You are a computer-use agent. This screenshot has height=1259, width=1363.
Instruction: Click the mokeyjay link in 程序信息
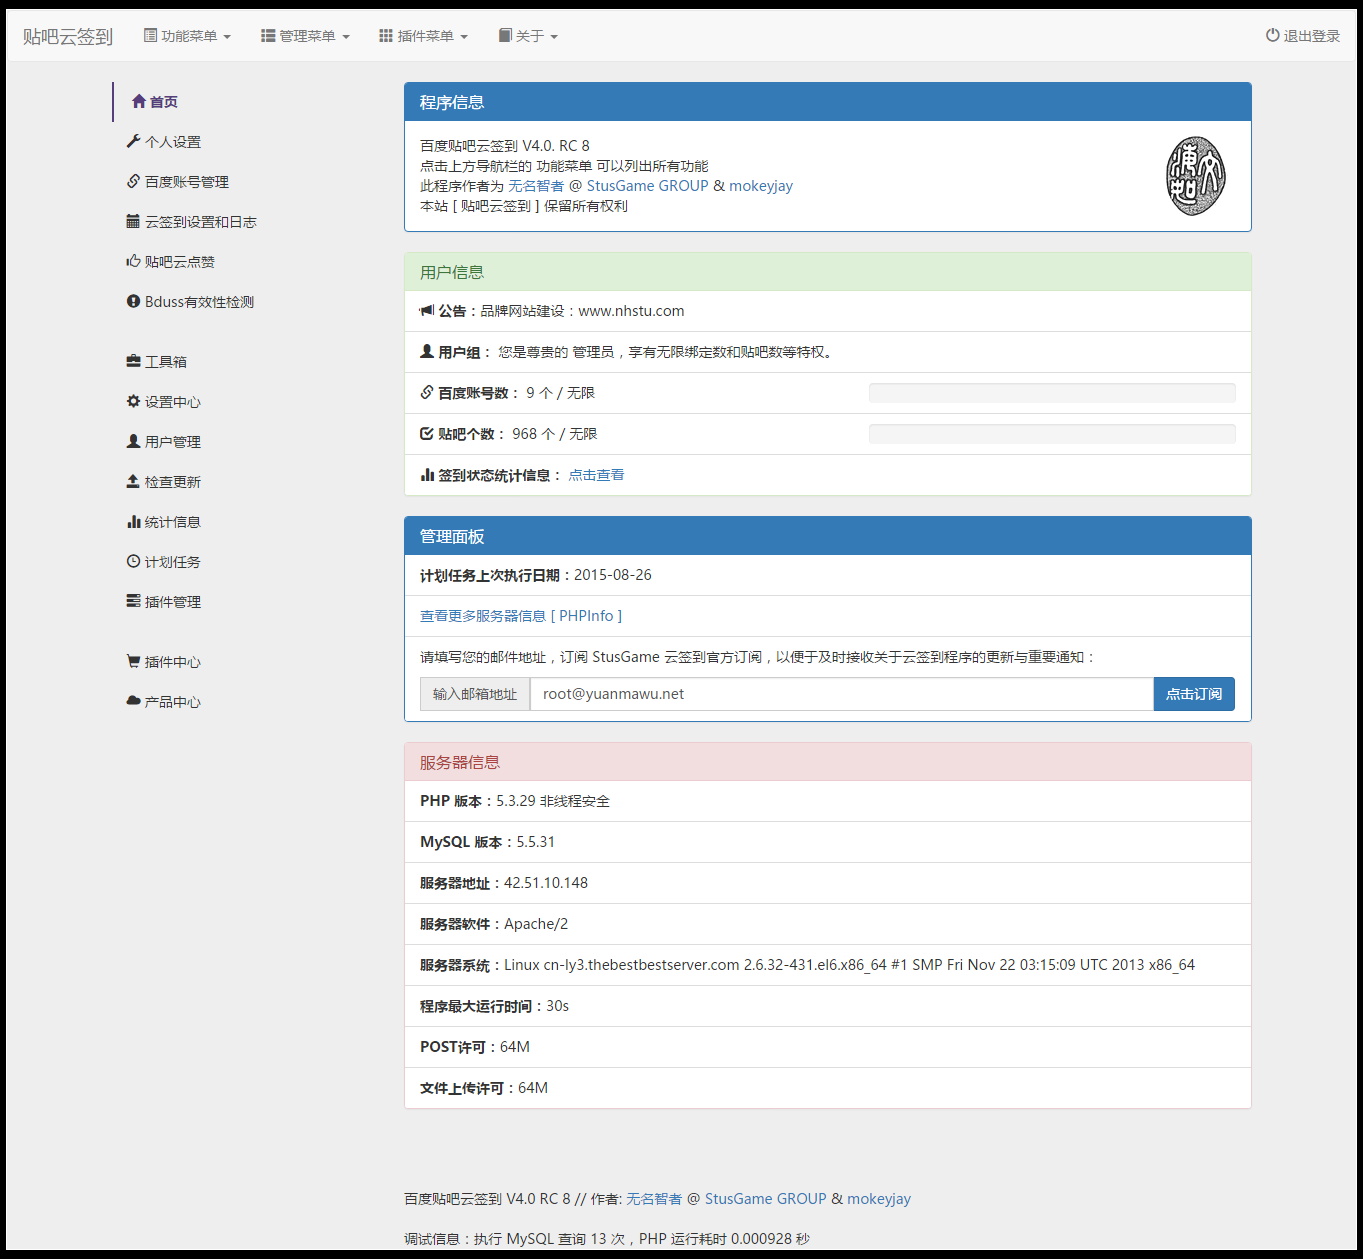click(x=761, y=186)
